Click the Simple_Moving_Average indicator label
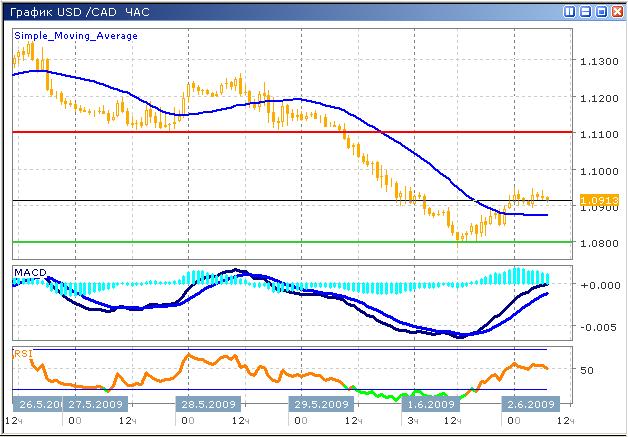Image resolution: width=628 pixels, height=437 pixels. point(75,35)
